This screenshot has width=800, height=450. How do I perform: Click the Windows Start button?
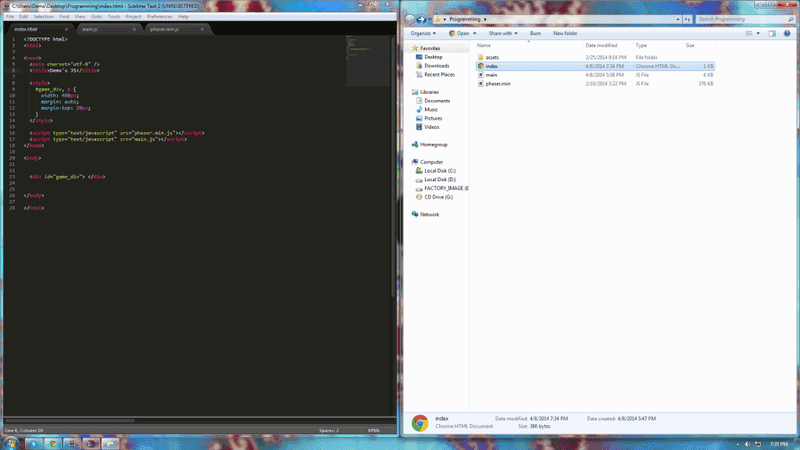[10, 442]
